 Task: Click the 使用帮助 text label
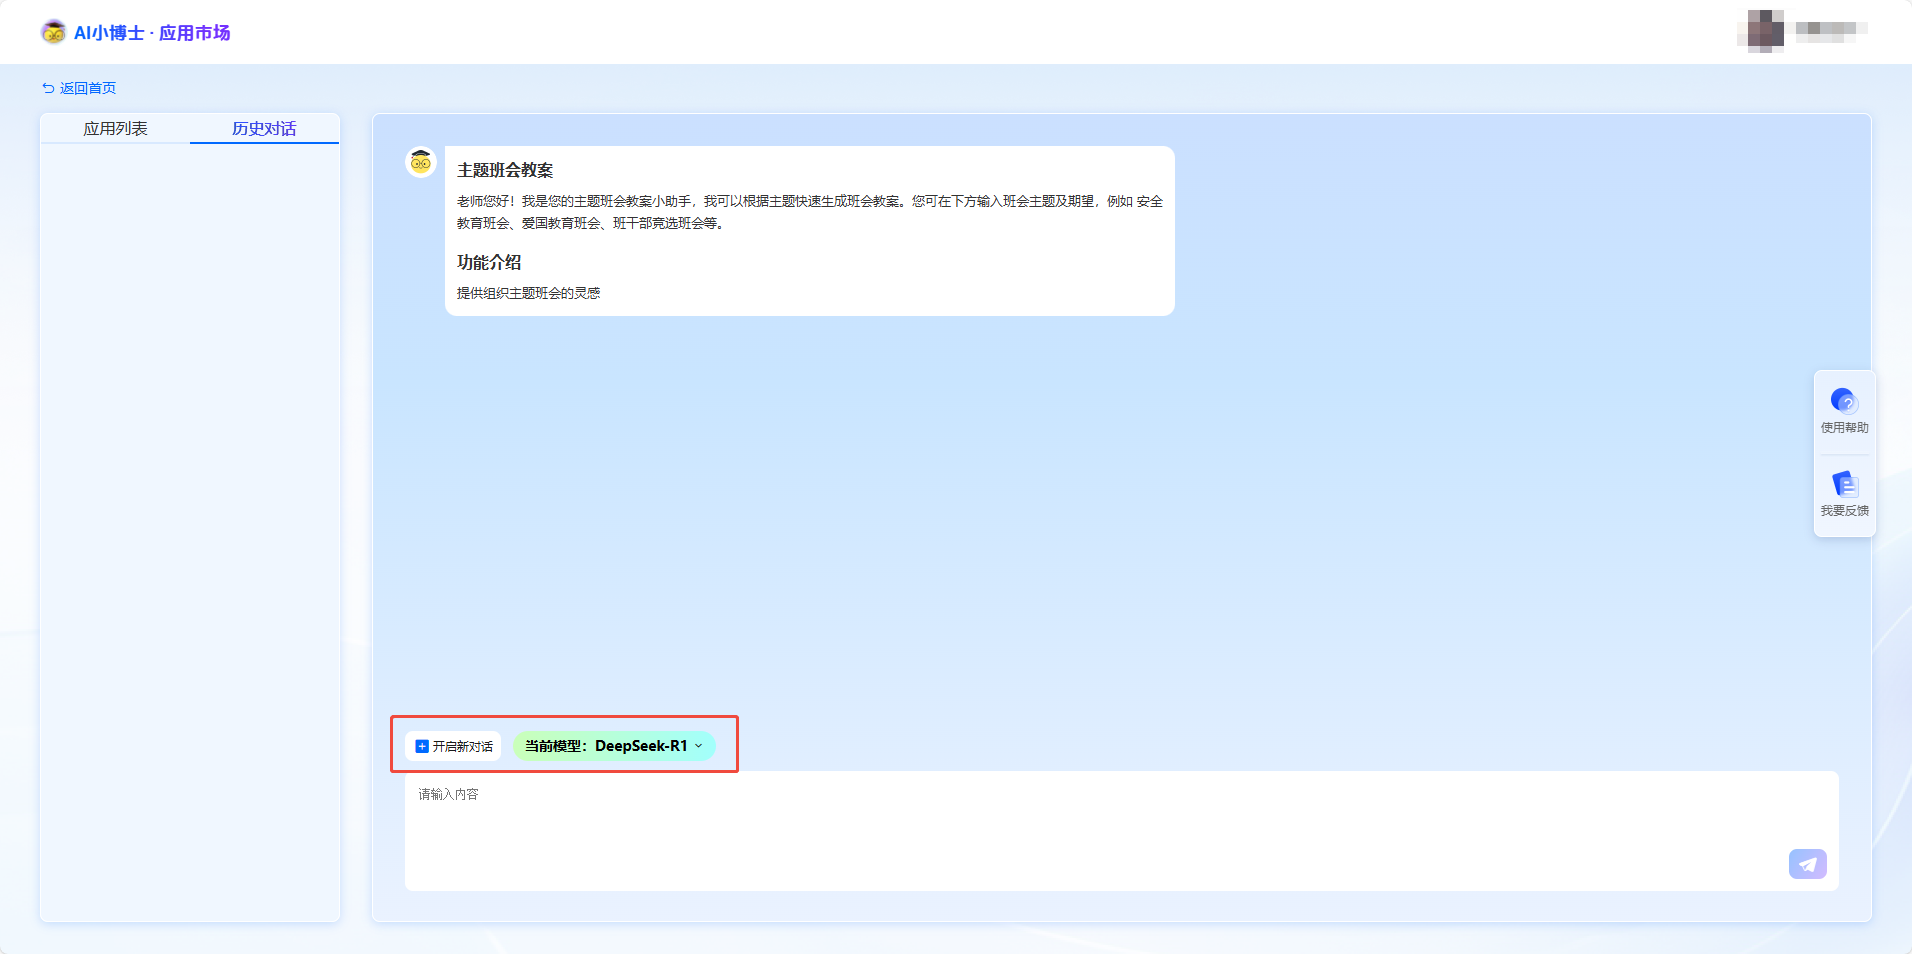1844,428
